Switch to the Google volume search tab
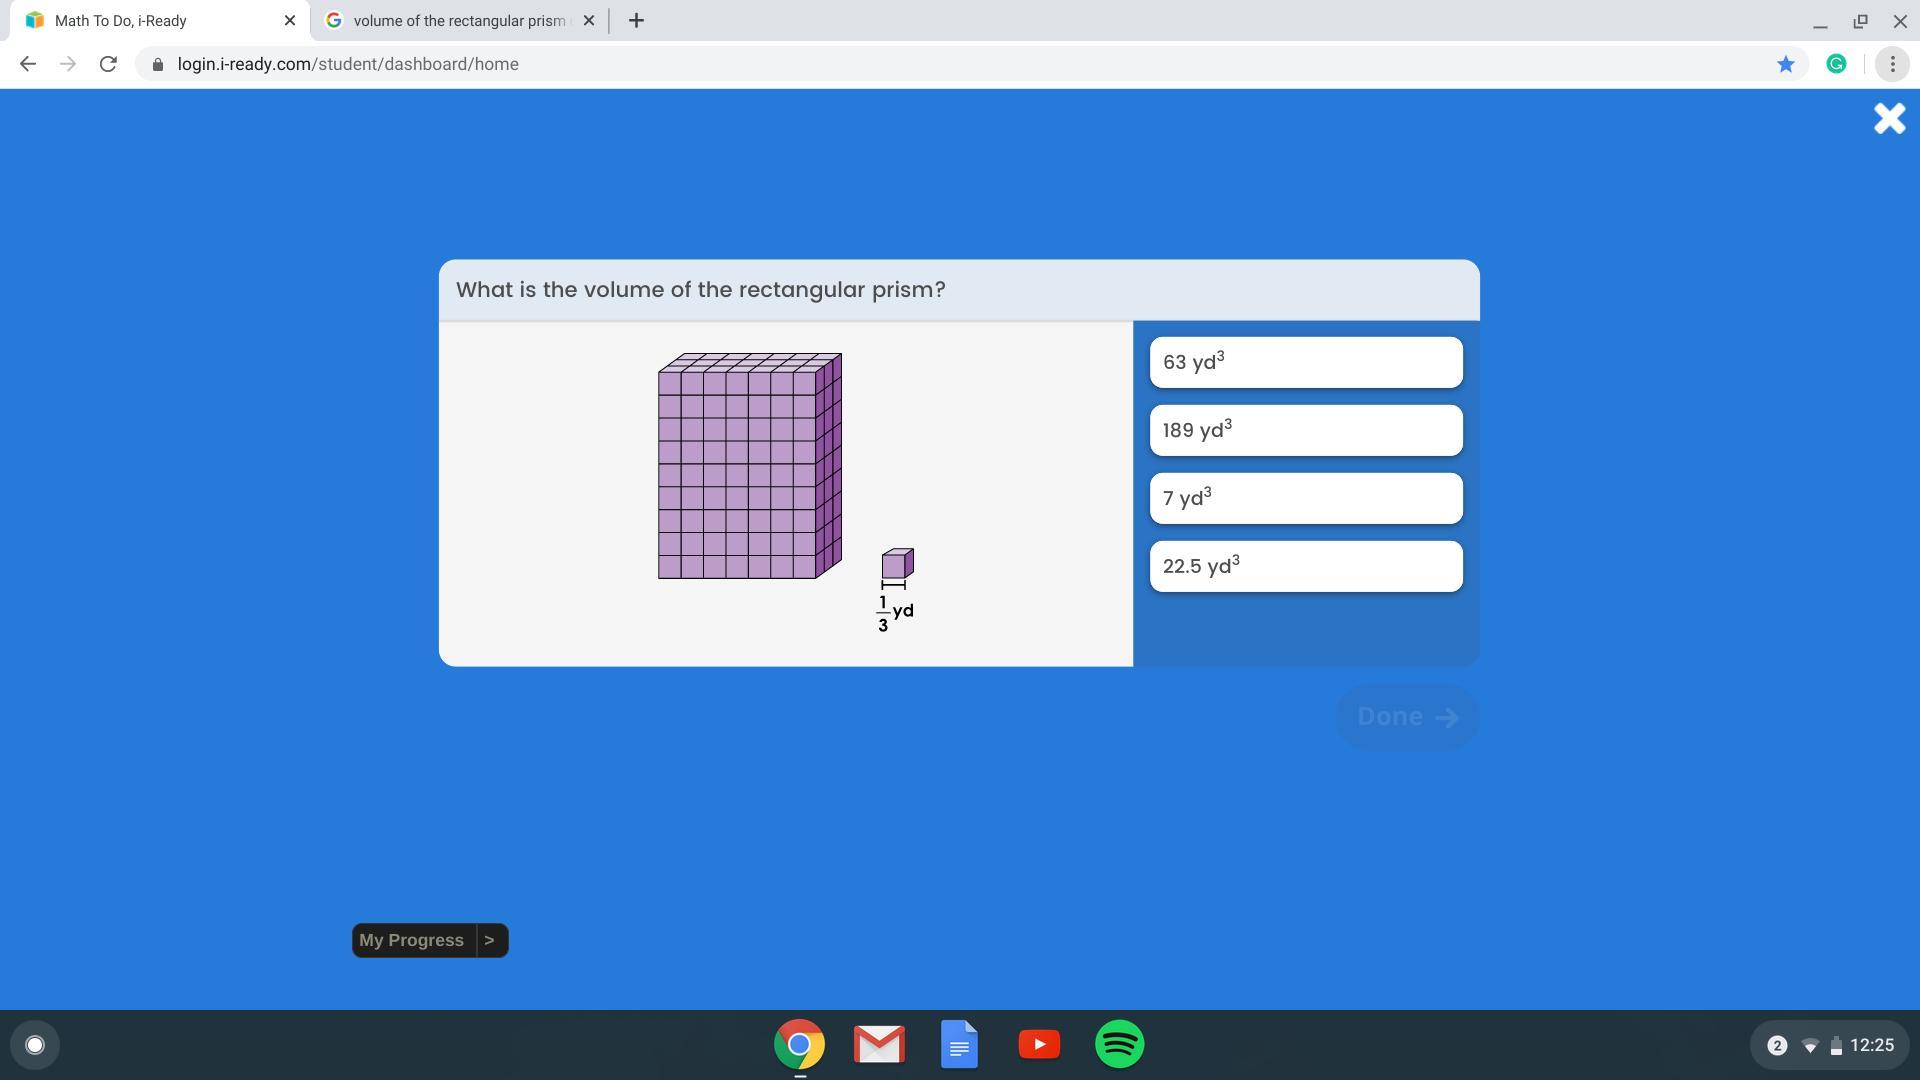This screenshot has width=1920, height=1080. (458, 20)
